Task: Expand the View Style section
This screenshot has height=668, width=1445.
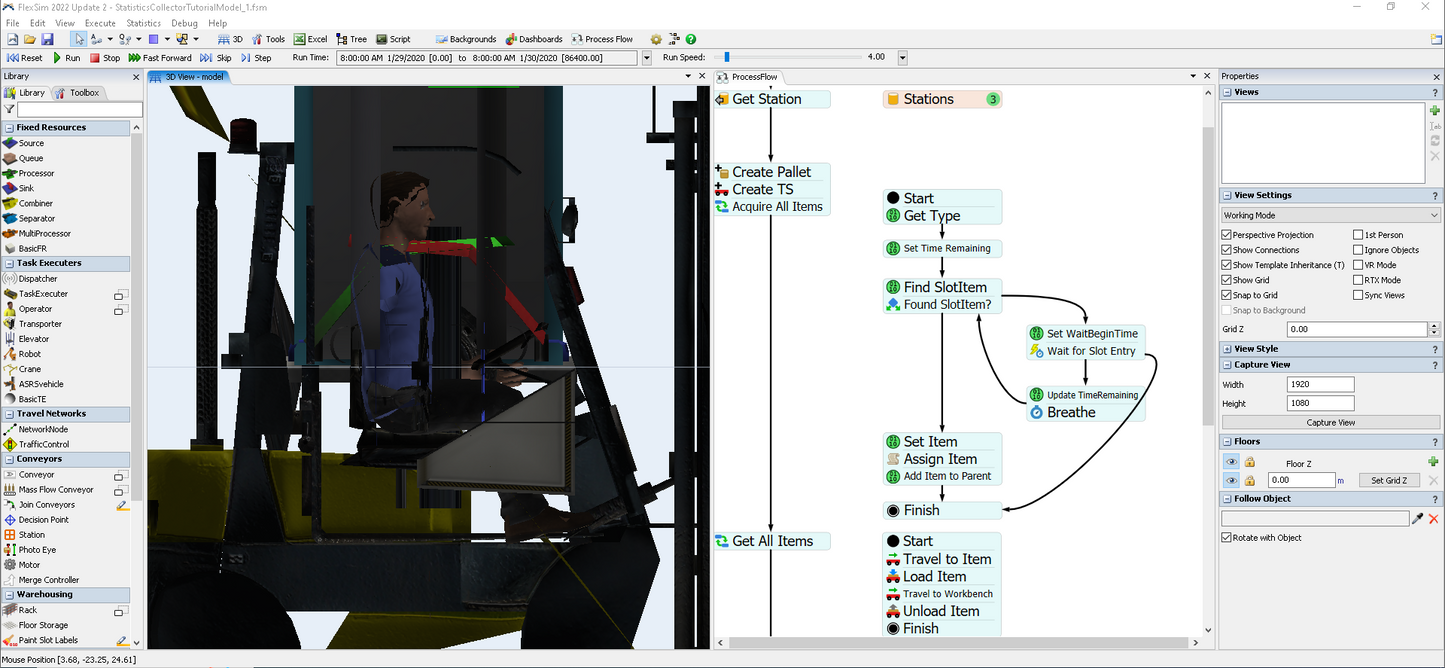Action: (1227, 349)
